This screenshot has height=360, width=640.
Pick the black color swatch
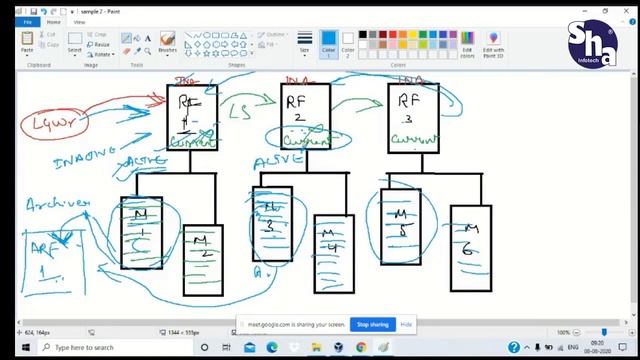click(x=362, y=35)
